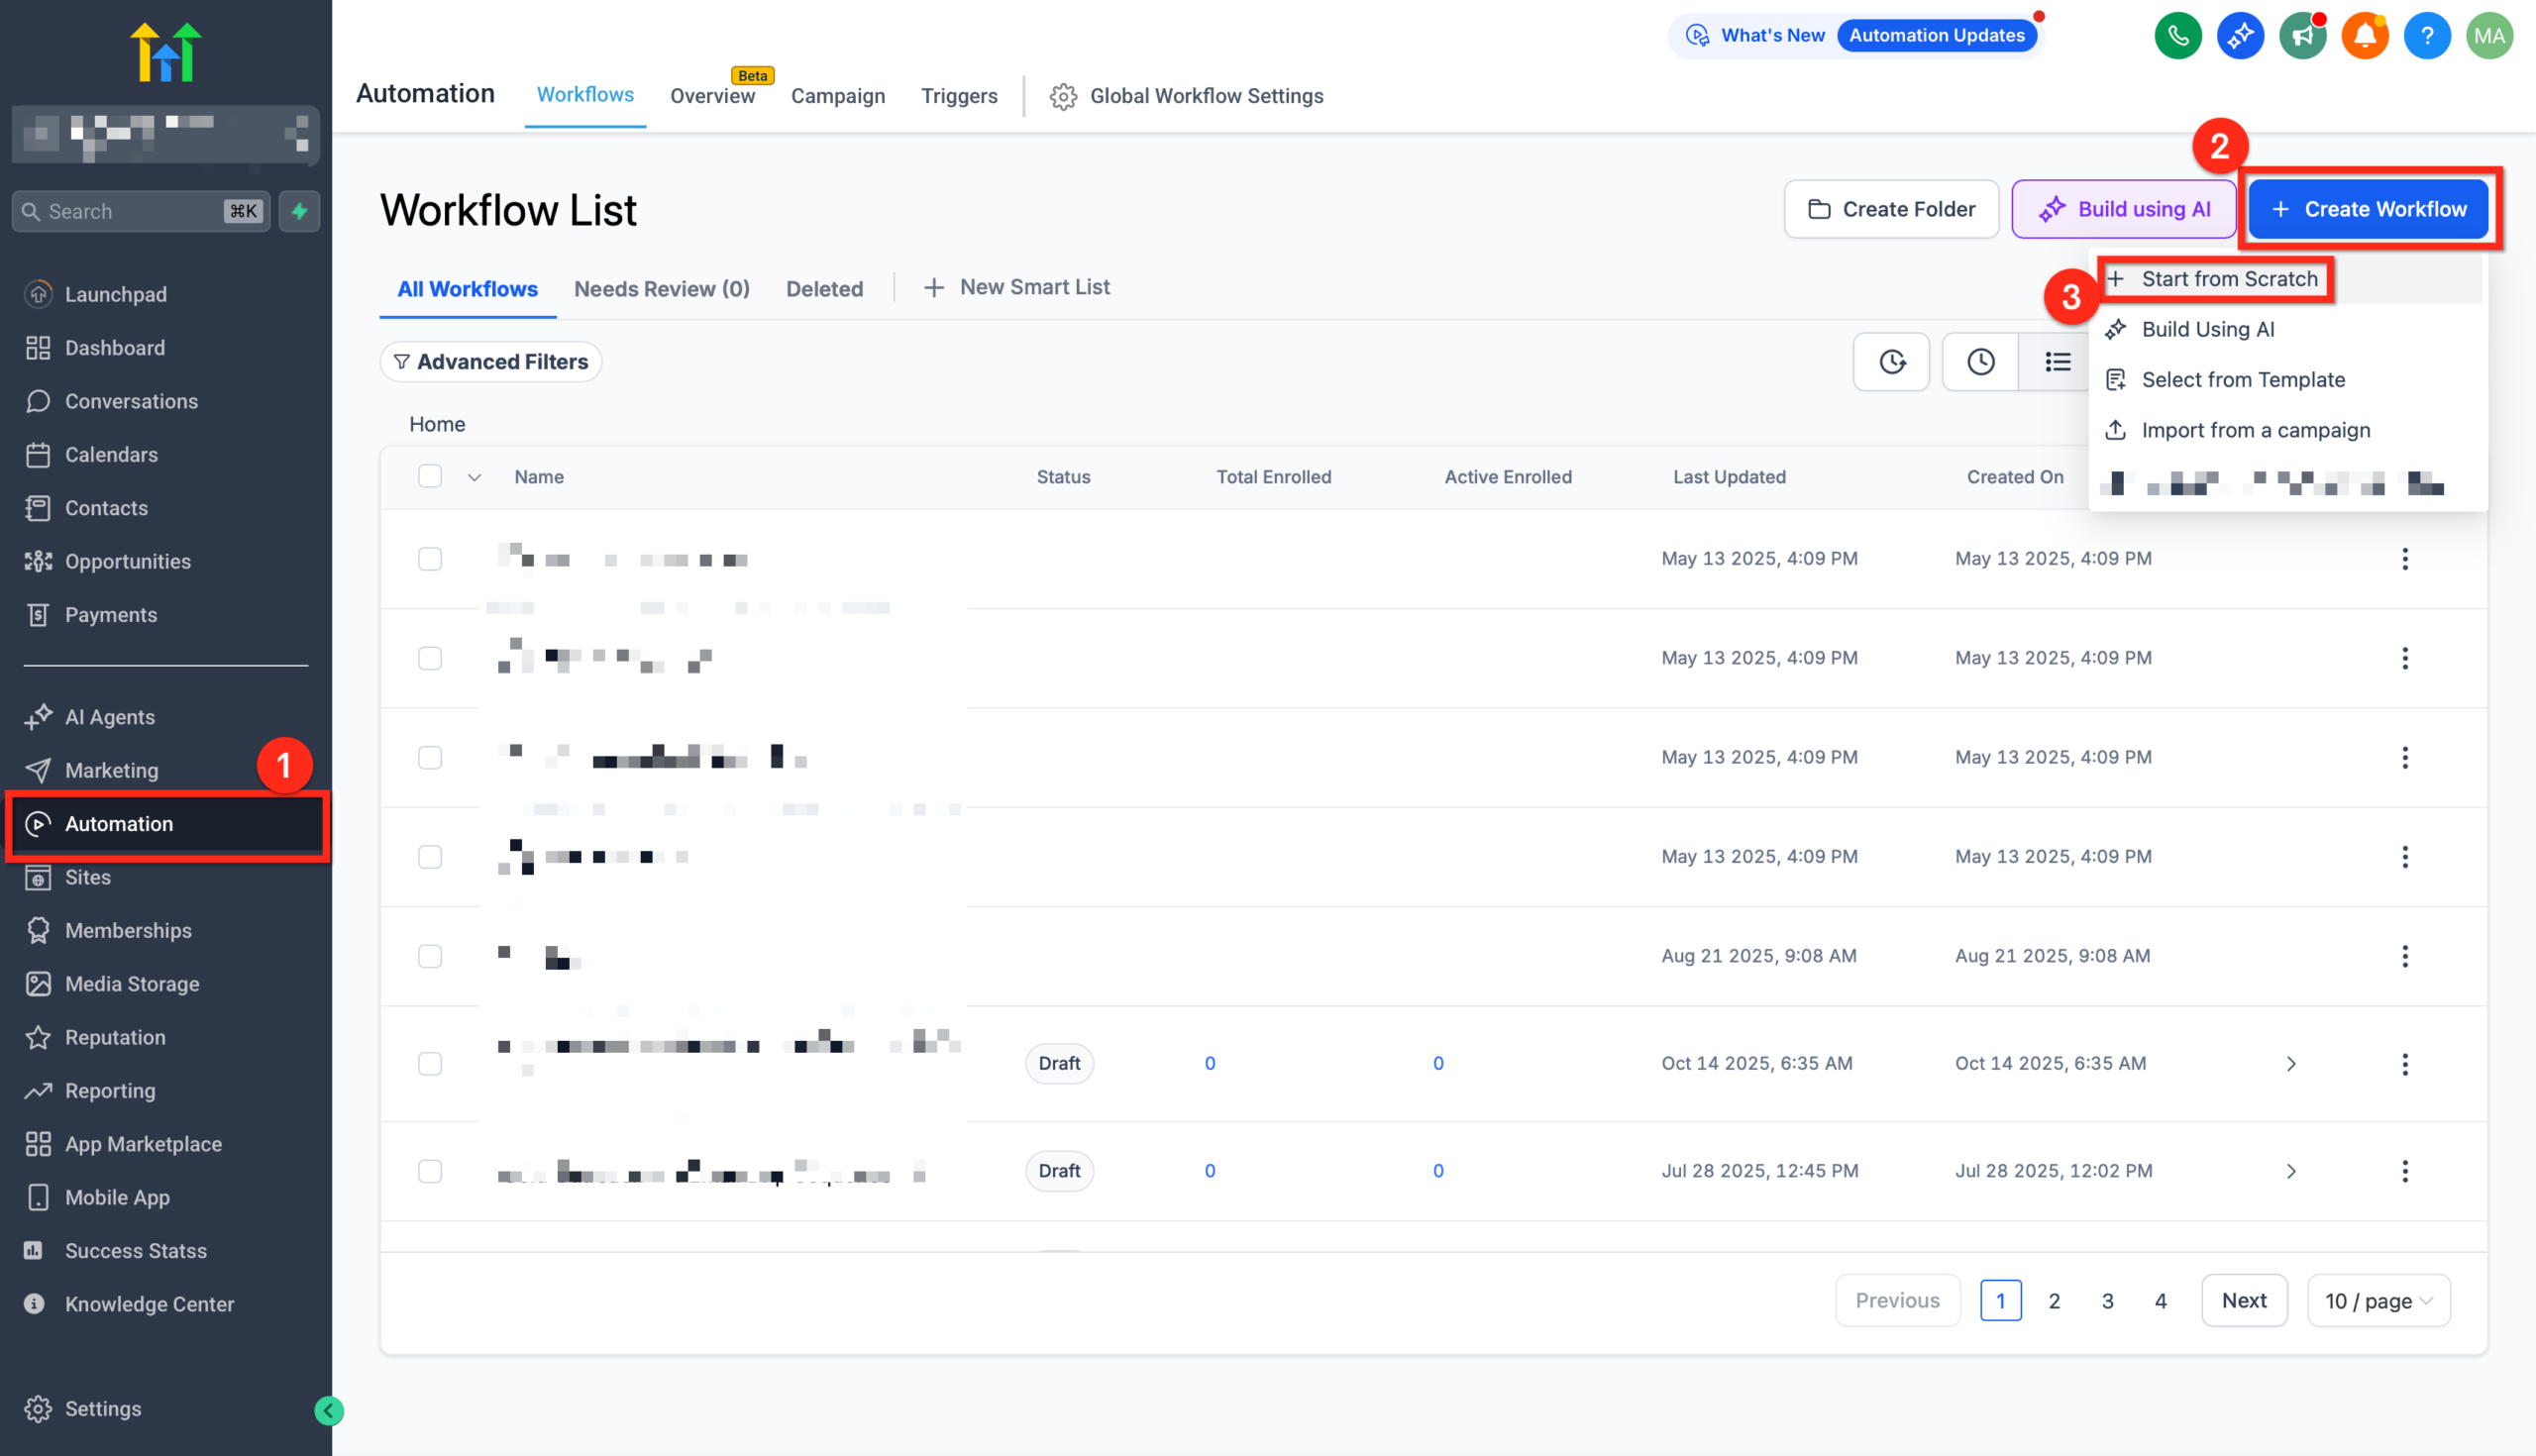Click inside the Search field
This screenshot has height=1456, width=2536.
tap(120, 211)
